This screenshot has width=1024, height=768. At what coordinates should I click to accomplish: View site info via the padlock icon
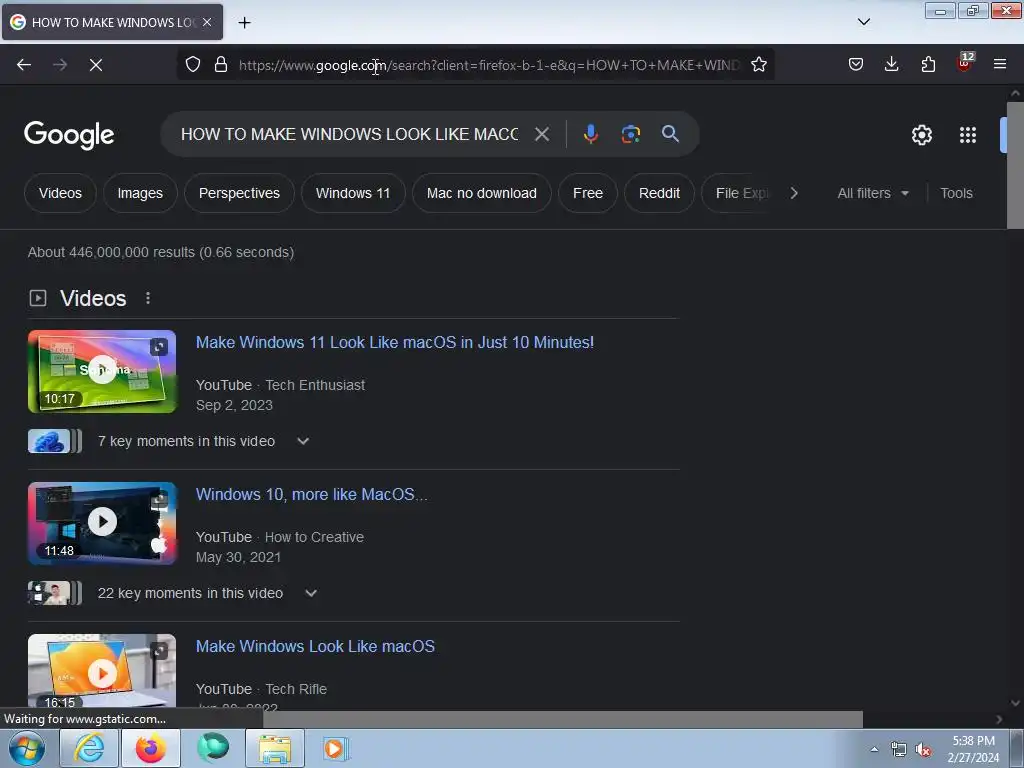[221, 65]
